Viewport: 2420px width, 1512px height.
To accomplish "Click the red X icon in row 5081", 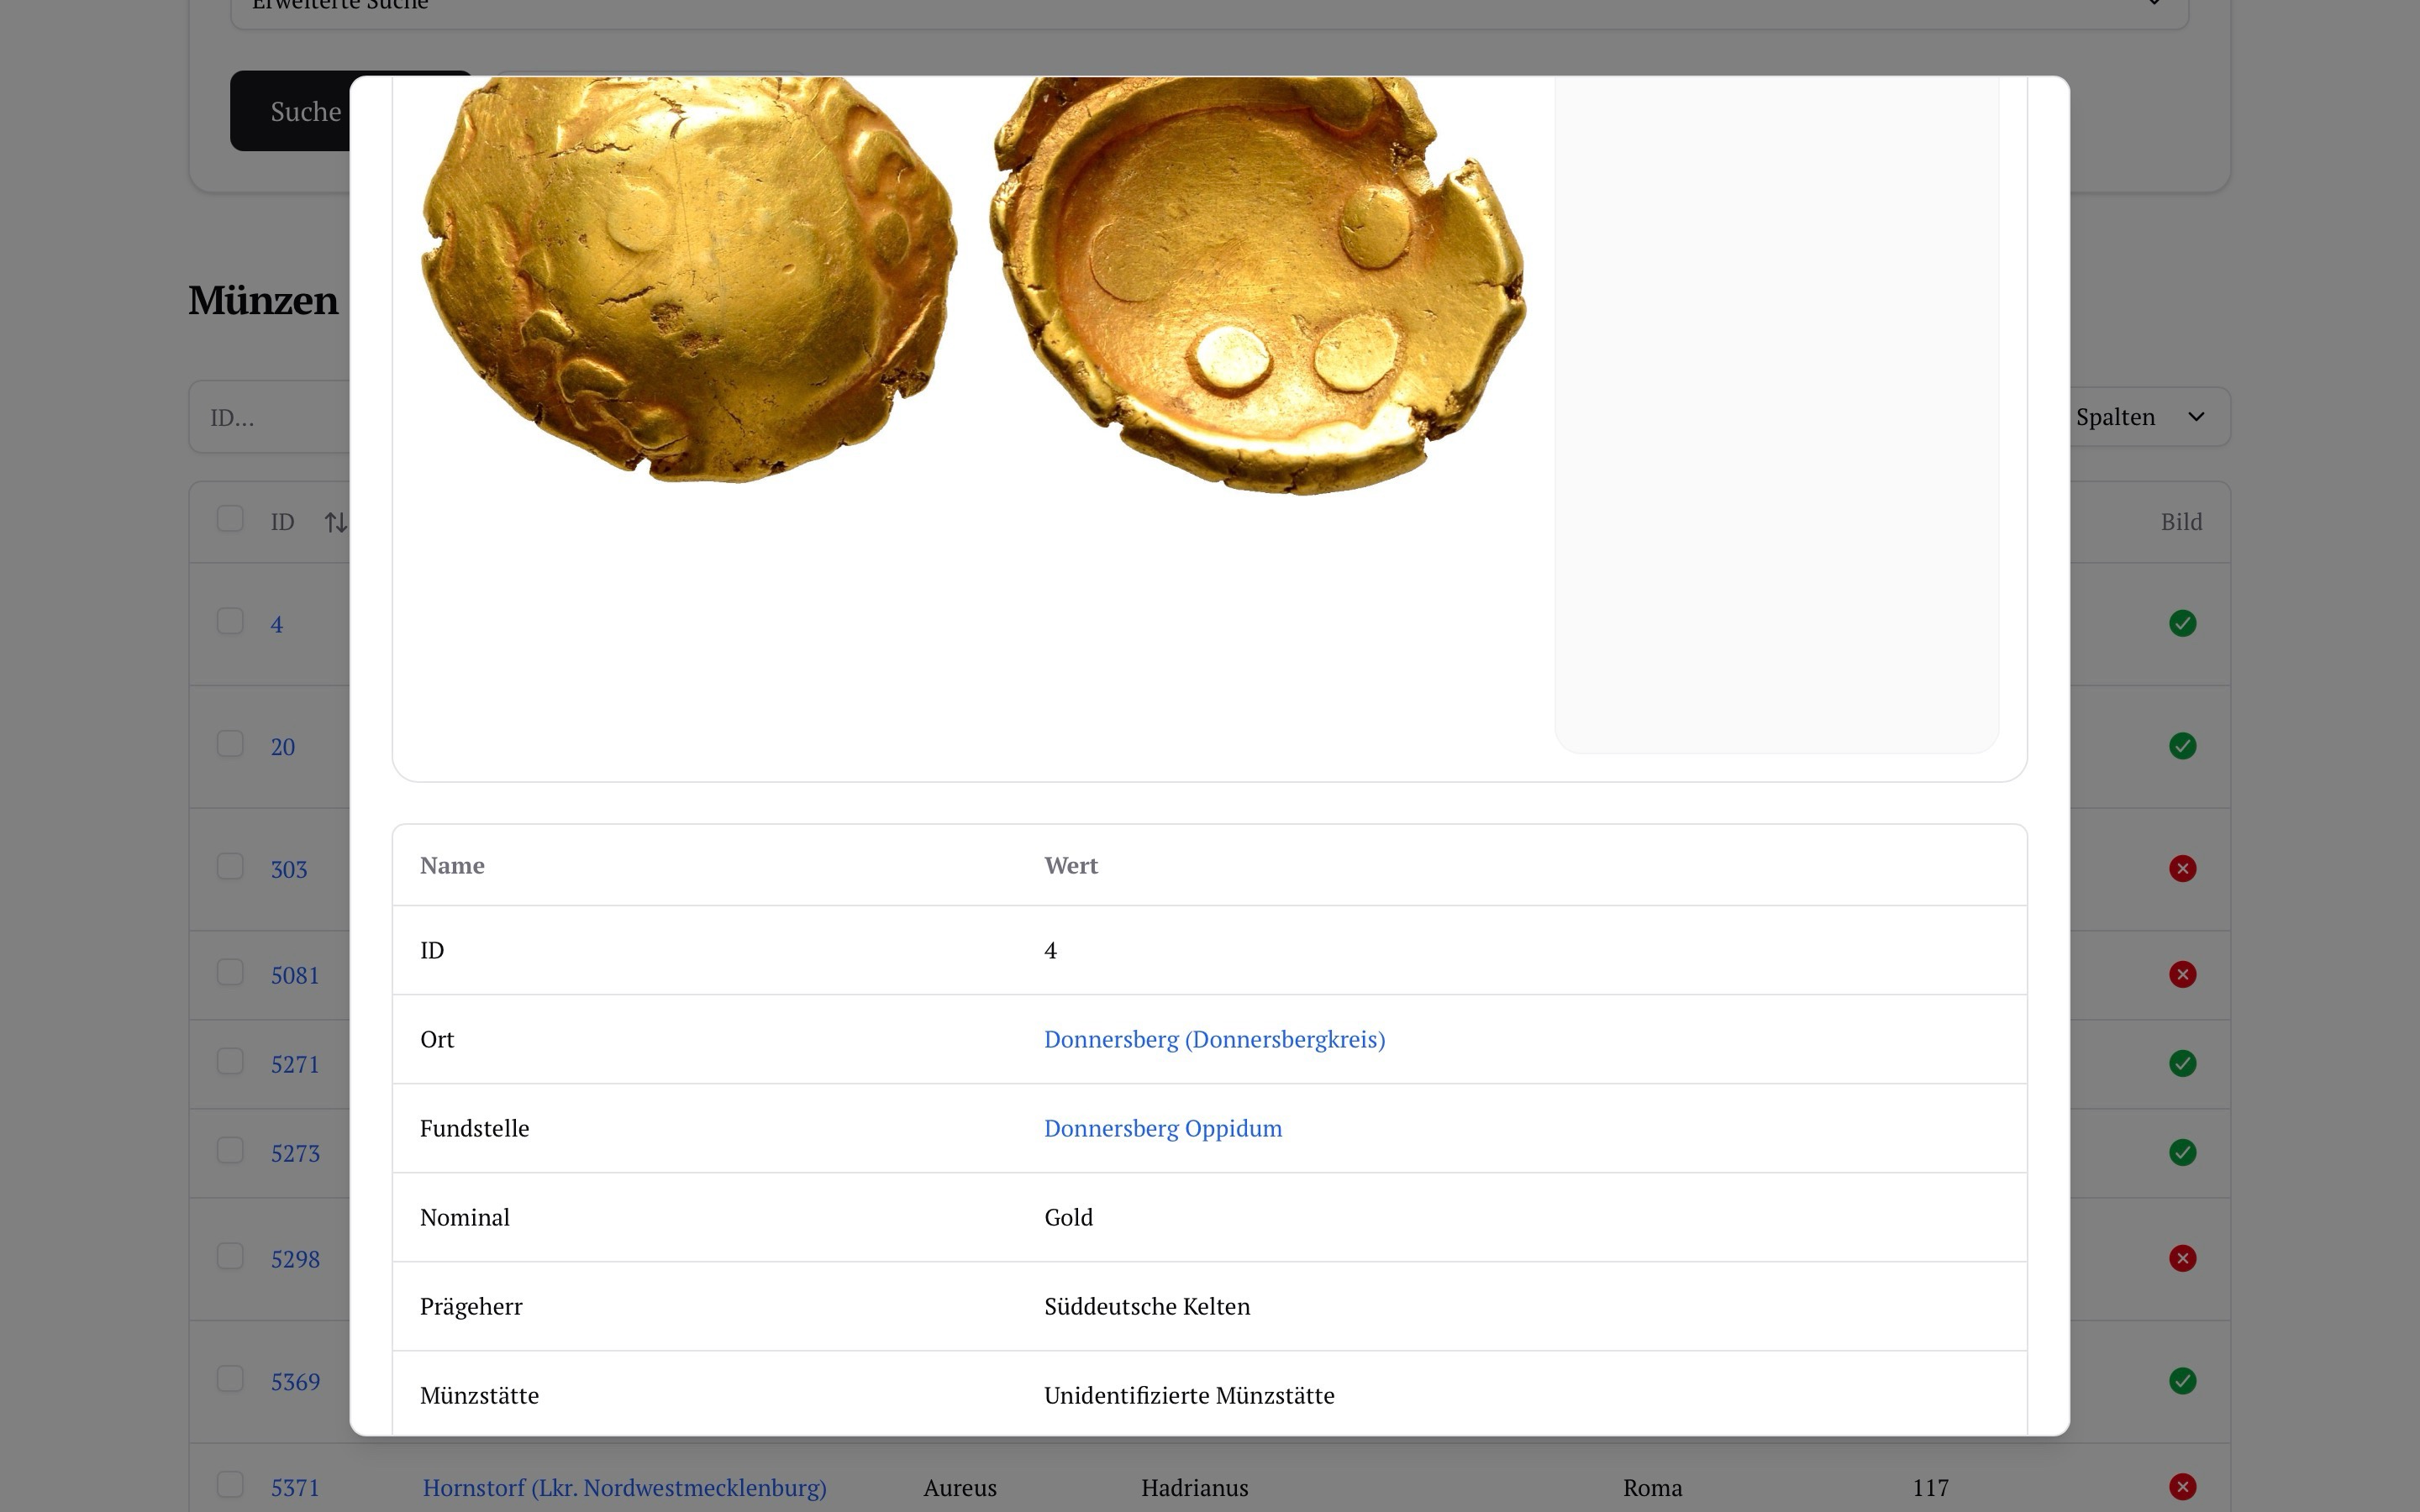I will (2182, 975).
